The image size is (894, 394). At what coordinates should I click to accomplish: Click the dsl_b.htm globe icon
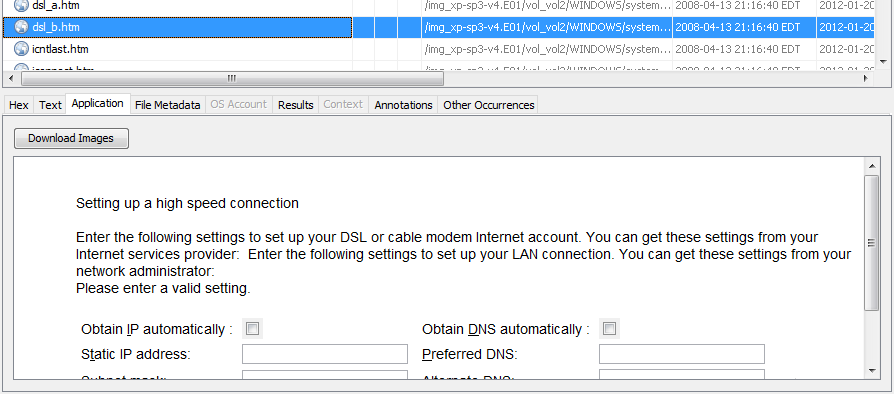click(21, 27)
